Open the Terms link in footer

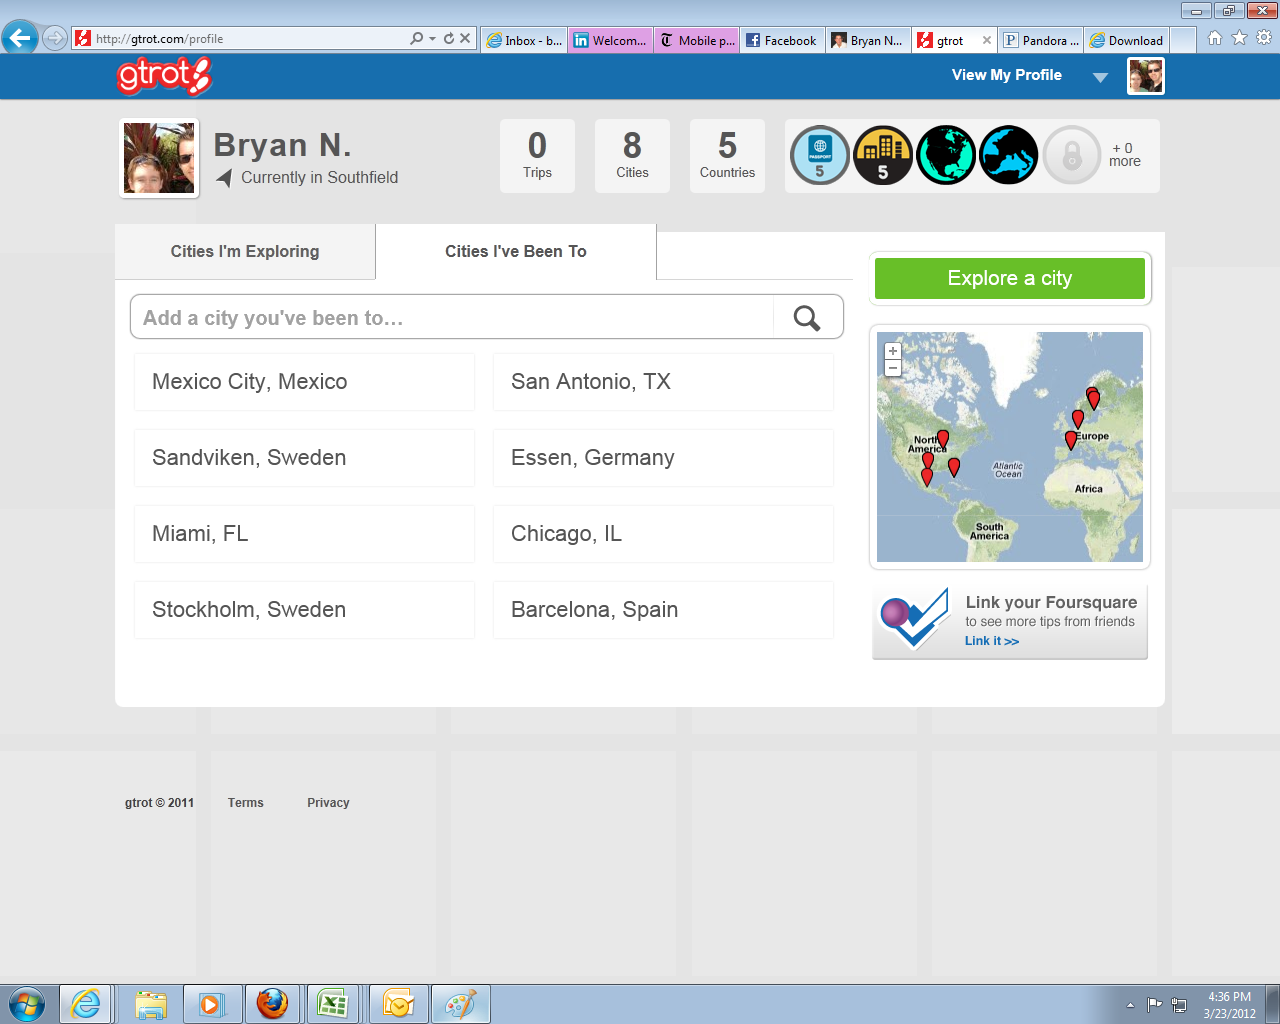pos(245,803)
